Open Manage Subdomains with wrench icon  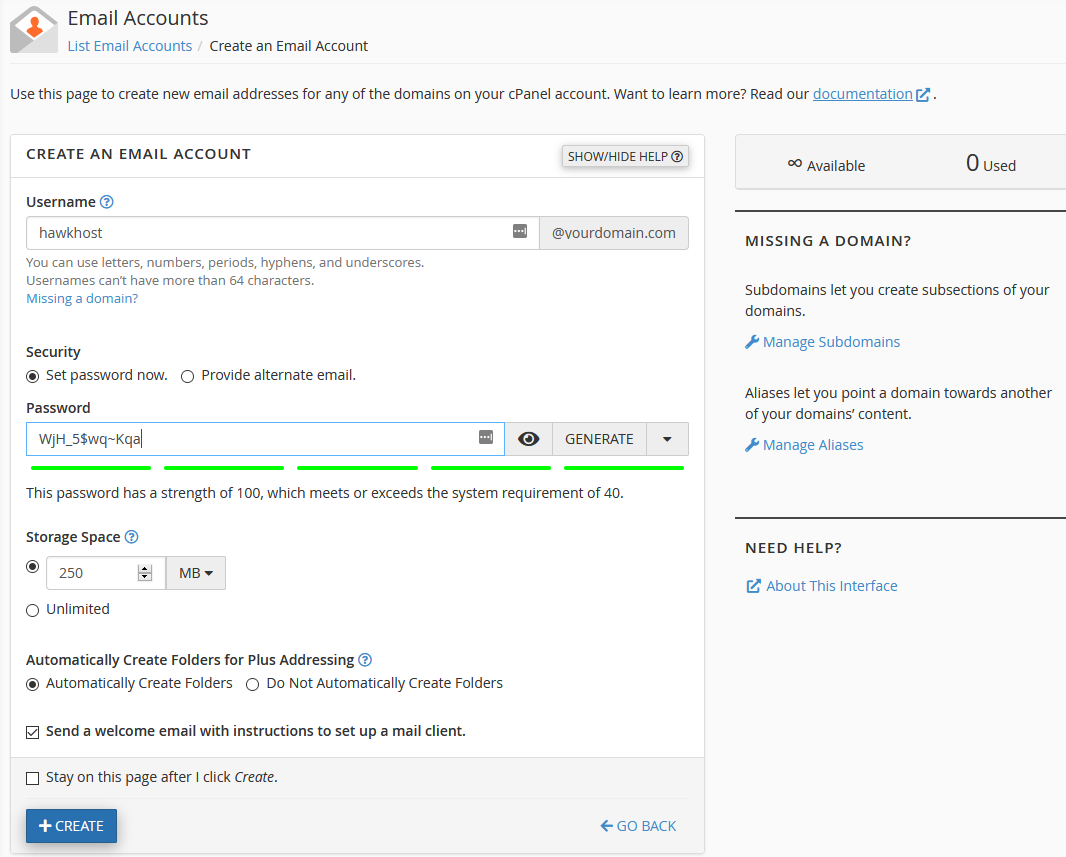(752, 342)
